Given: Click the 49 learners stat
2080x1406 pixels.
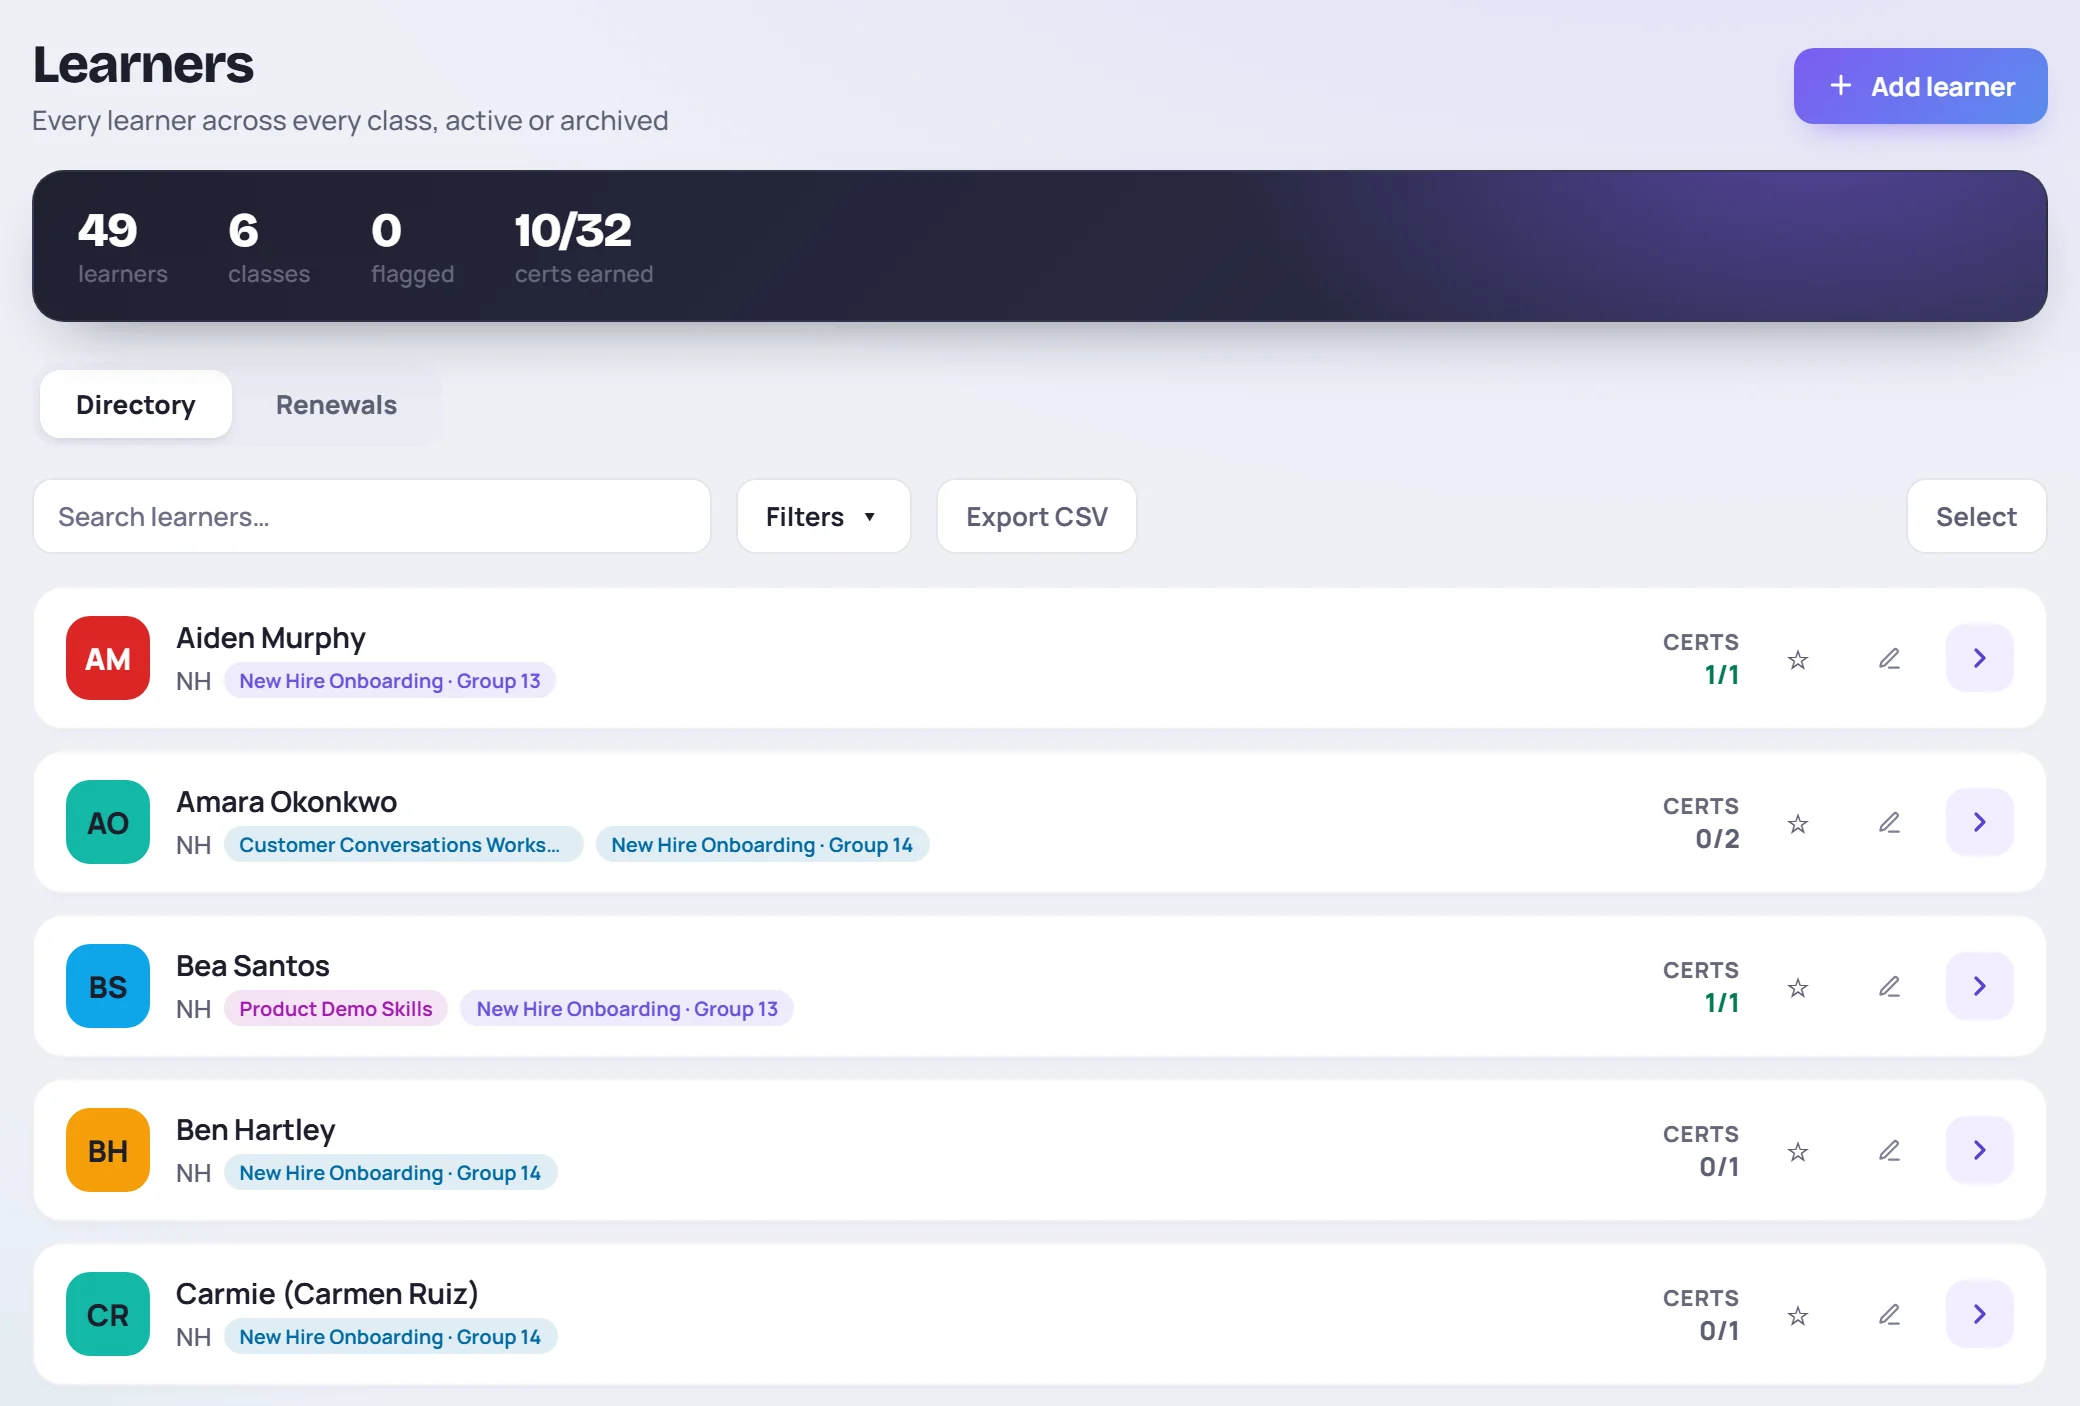Looking at the screenshot, I should [x=122, y=247].
